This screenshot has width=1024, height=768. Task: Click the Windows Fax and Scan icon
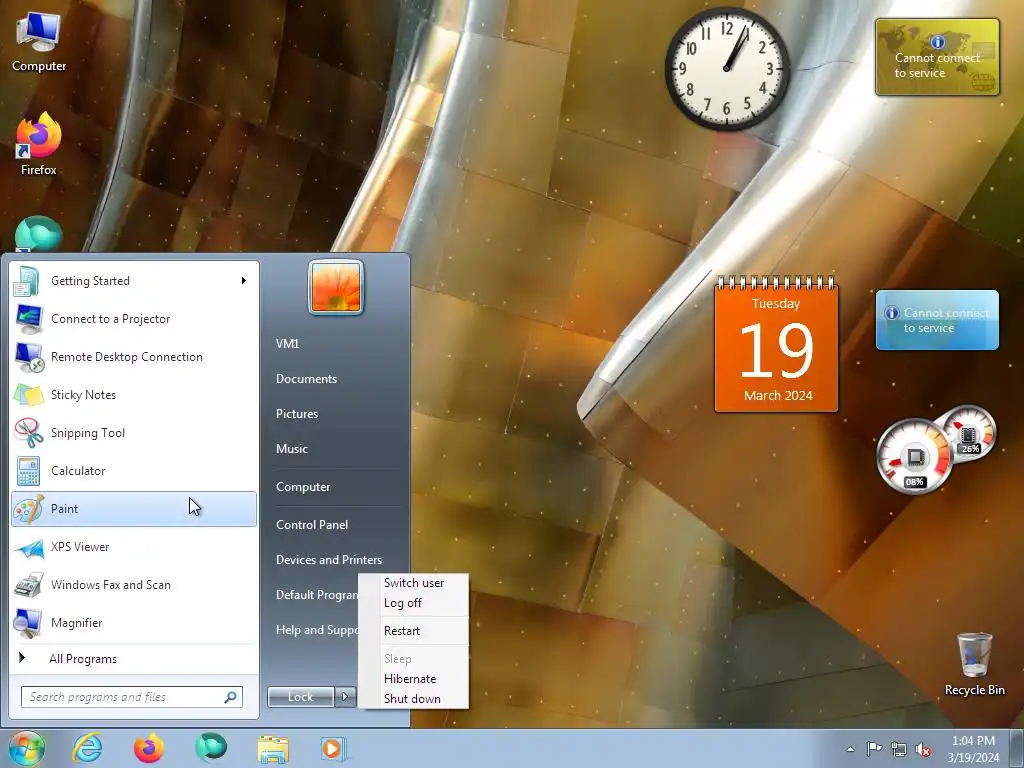click(x=28, y=584)
